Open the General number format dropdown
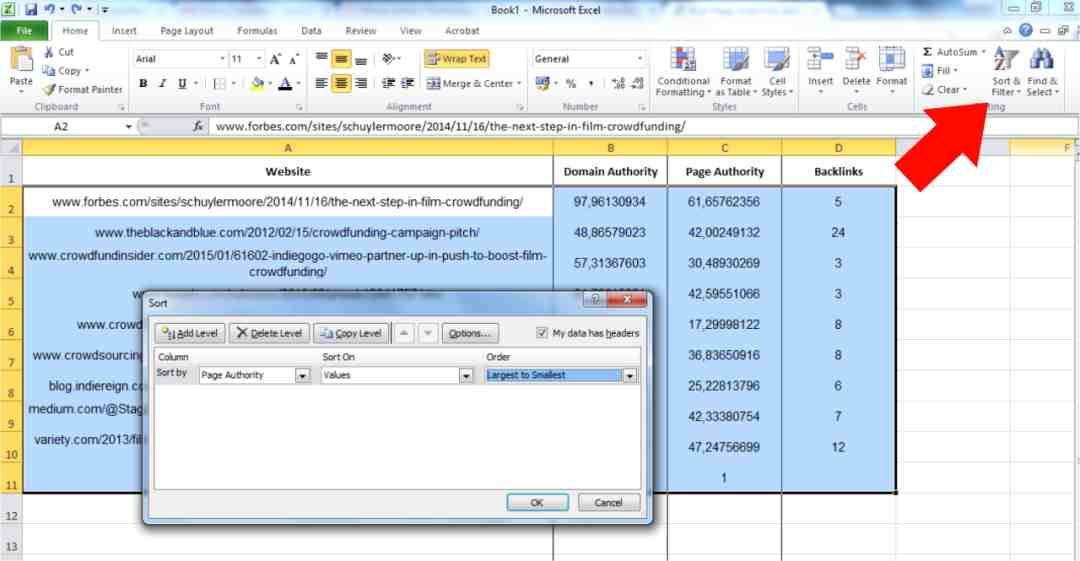The image size is (1080, 561). [640, 59]
